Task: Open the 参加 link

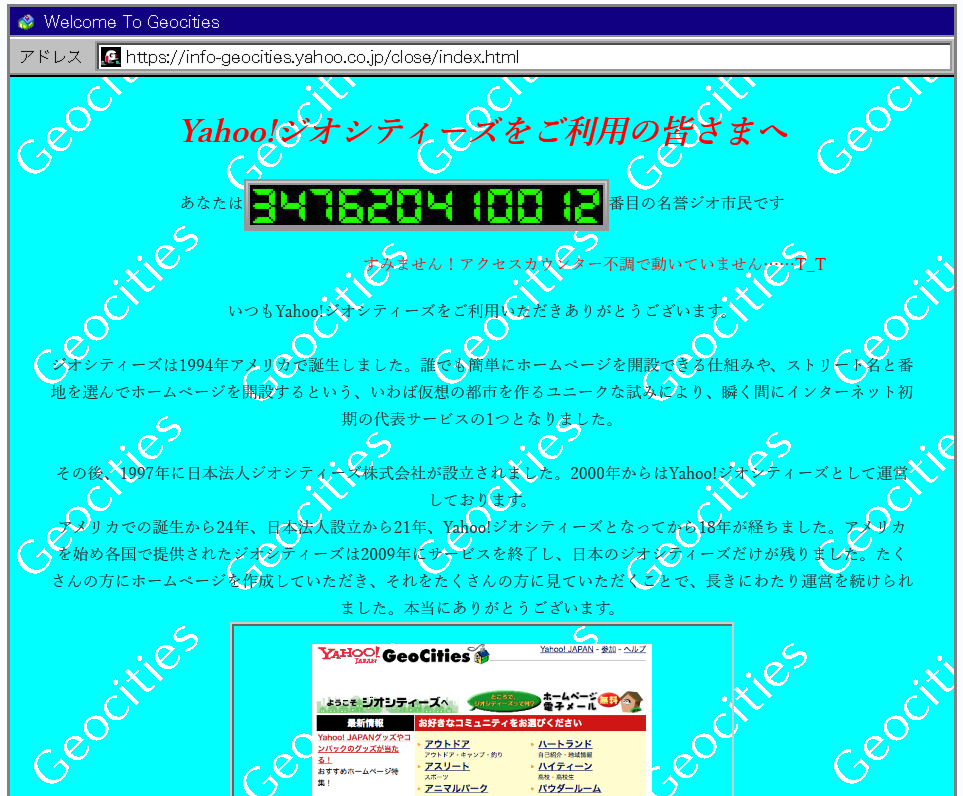Action: pos(608,649)
